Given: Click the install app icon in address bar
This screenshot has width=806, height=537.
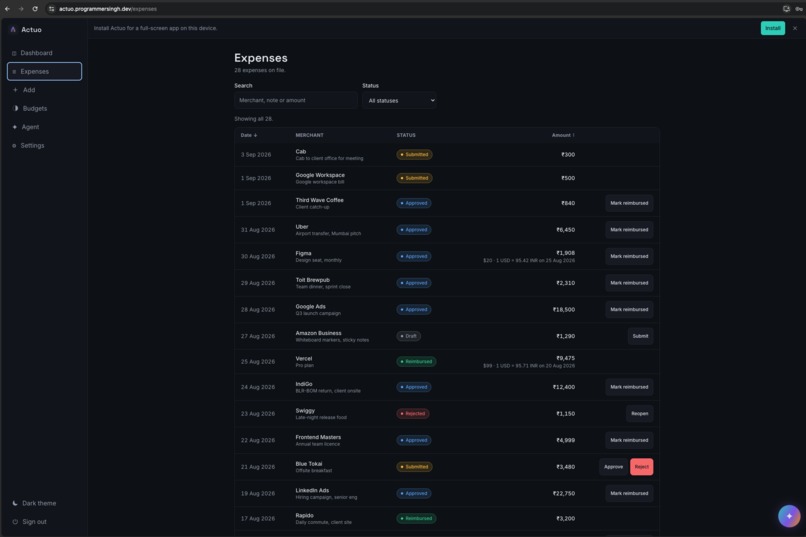Looking at the screenshot, I should [786, 9].
